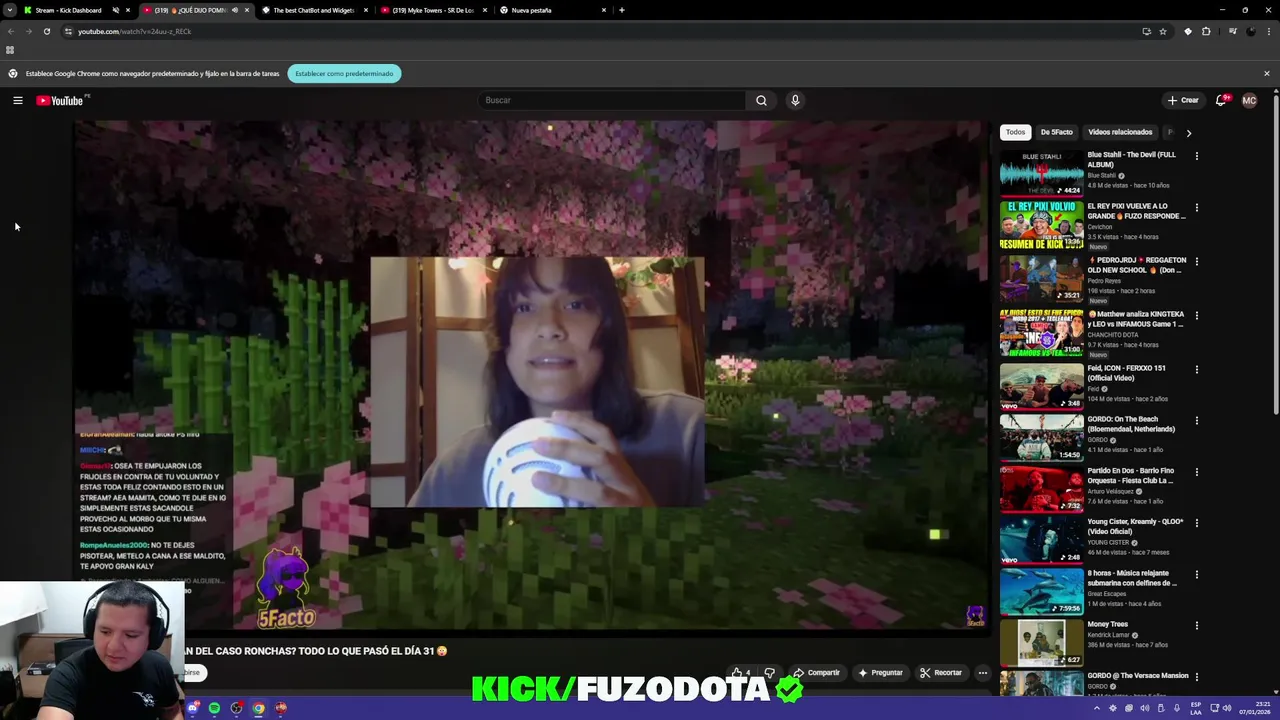Open a new browser tab with plus
This screenshot has width=1280, height=720.
pyautogui.click(x=621, y=10)
